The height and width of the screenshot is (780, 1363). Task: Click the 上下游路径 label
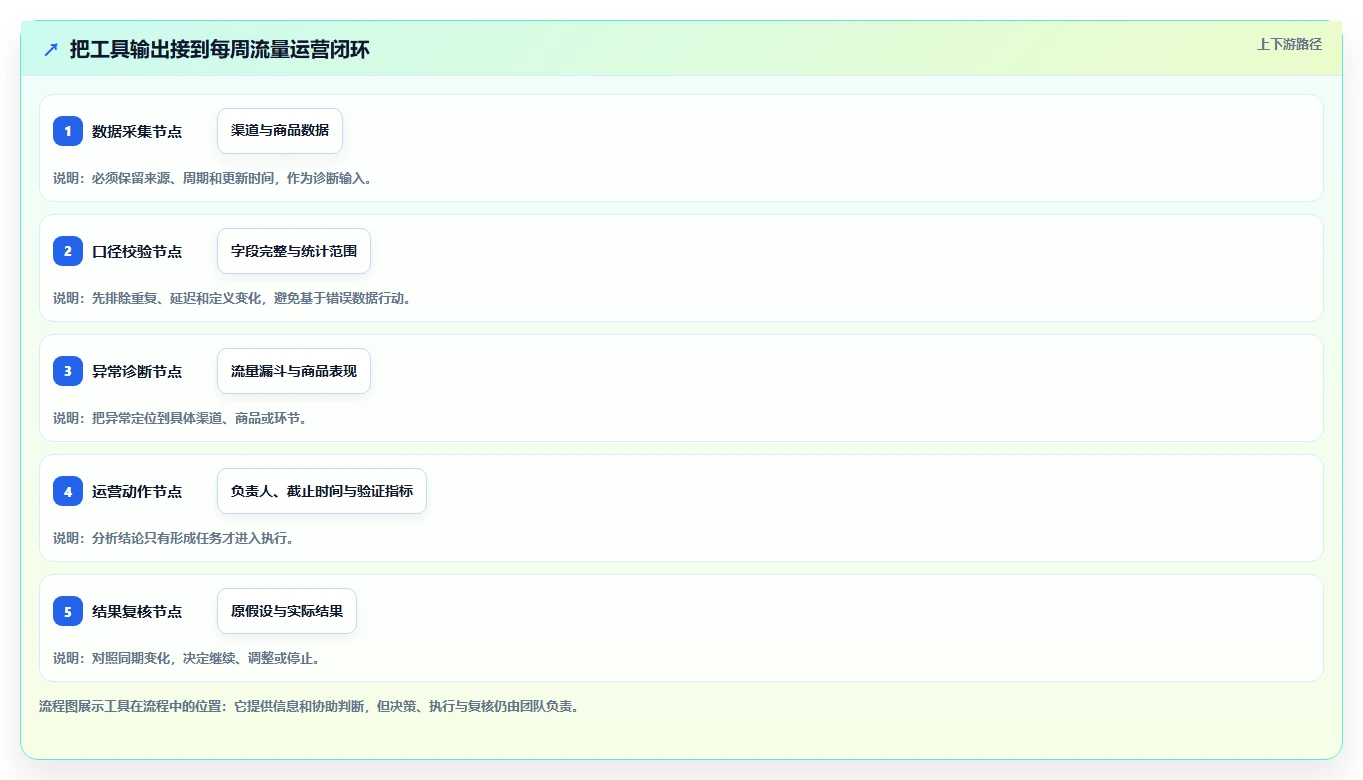tap(1289, 44)
